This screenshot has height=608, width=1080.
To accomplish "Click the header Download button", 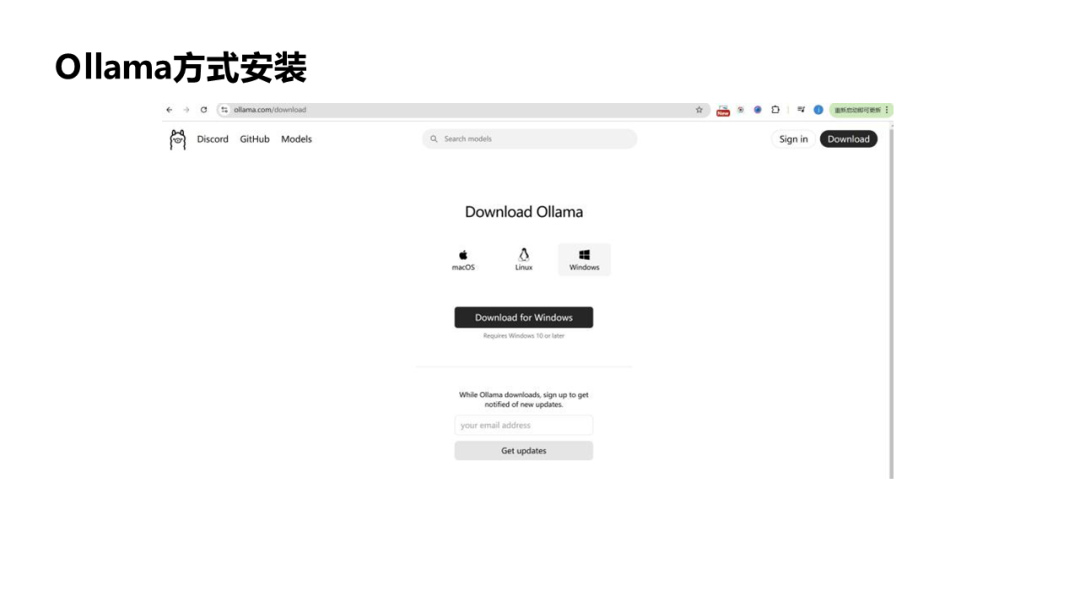I will (849, 139).
